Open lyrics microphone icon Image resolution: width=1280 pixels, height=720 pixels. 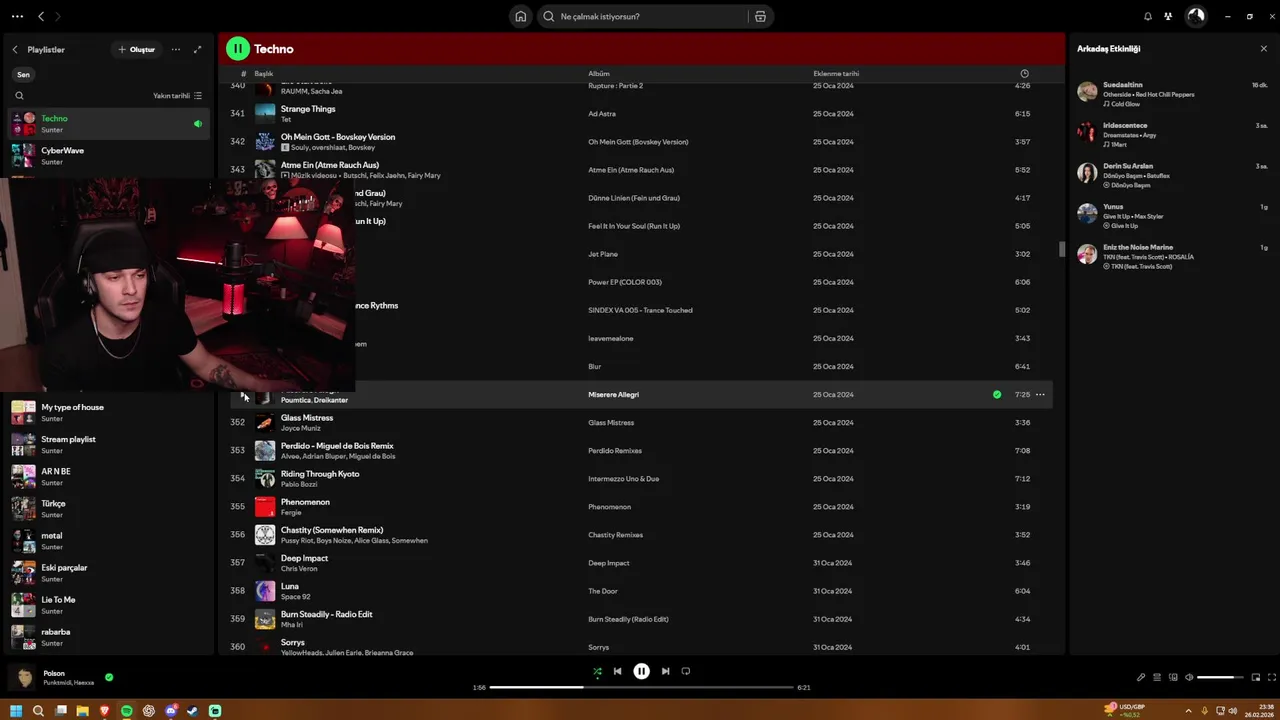point(1141,677)
